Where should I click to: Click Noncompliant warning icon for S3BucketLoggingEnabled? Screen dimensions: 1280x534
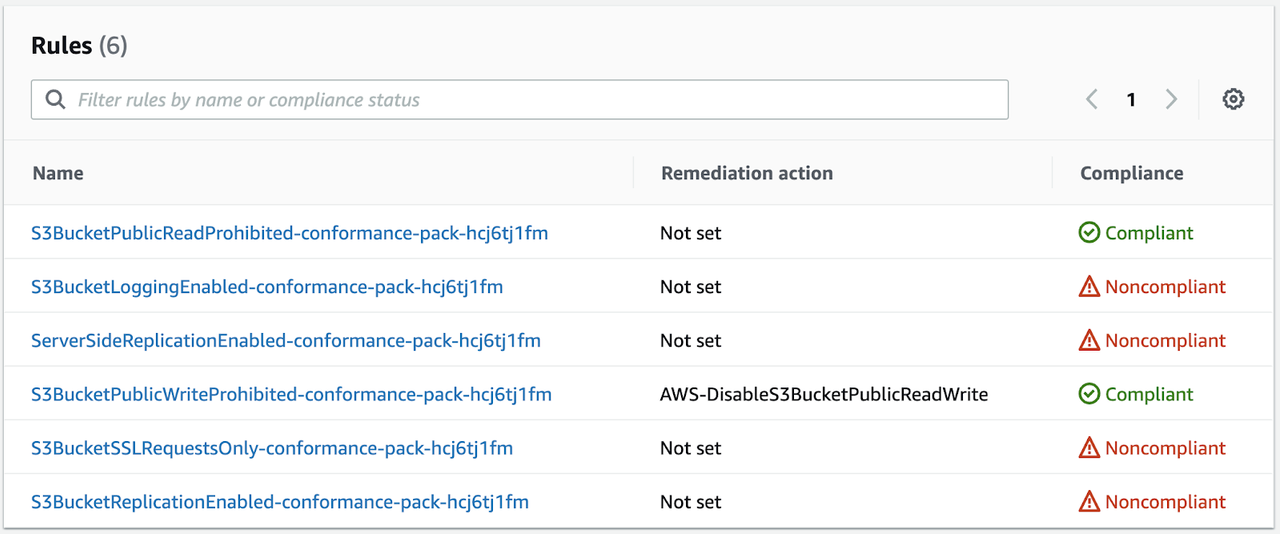pos(1089,287)
